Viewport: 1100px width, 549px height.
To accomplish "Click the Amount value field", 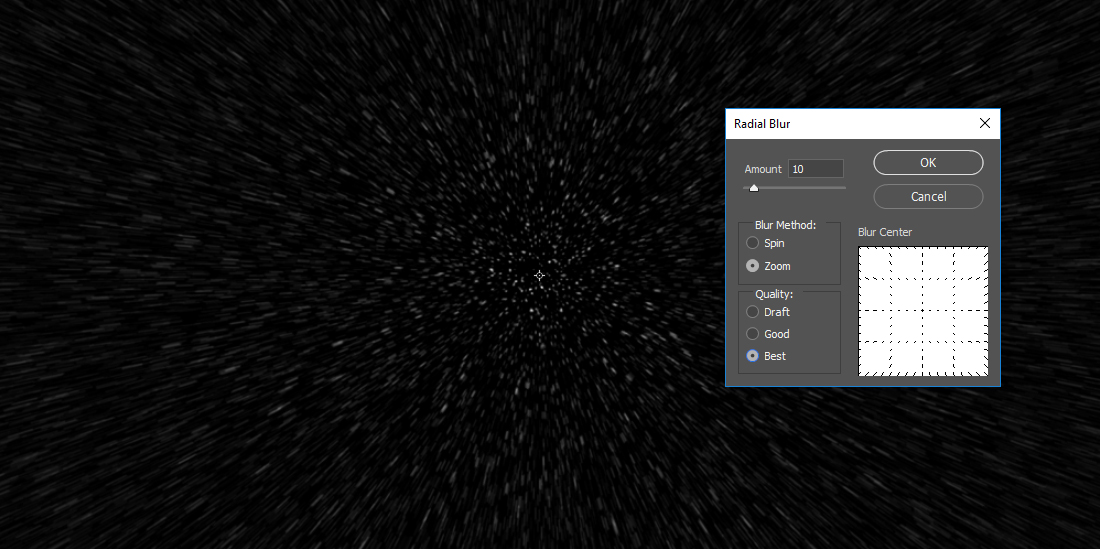I will tap(816, 169).
